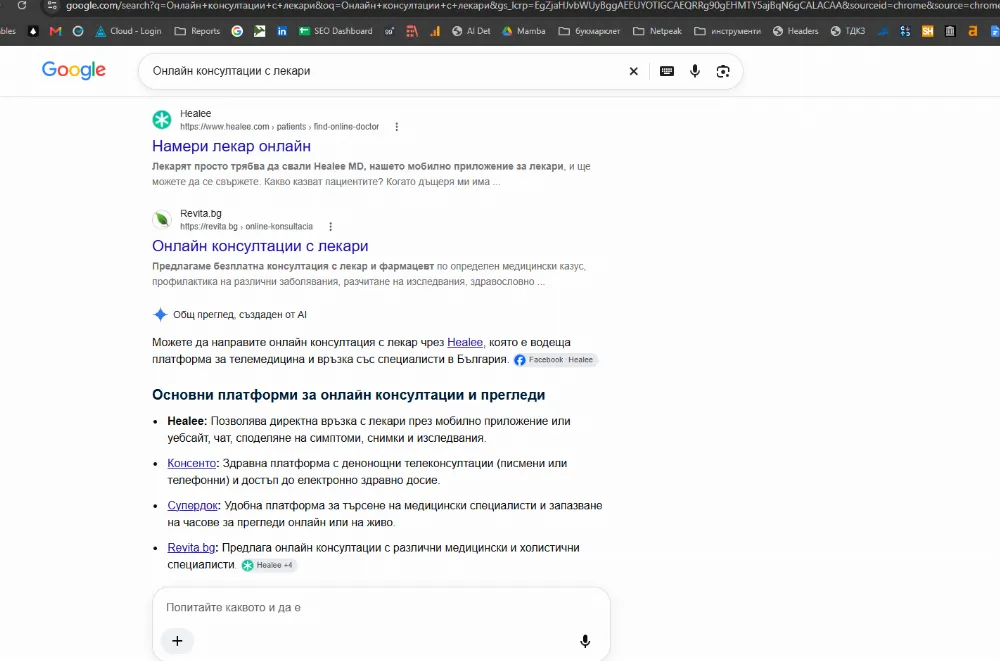
Task: Click the Healee site favicon
Action: click(162, 119)
